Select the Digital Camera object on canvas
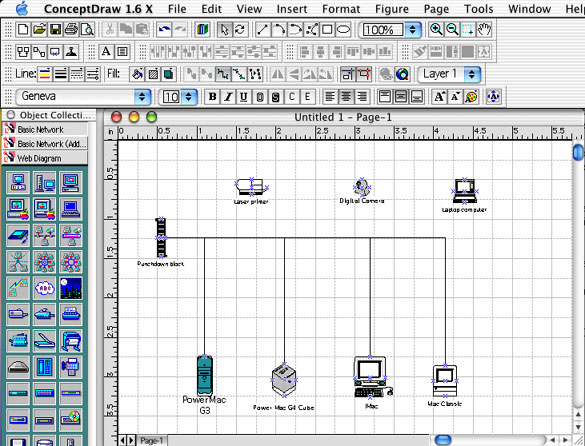Viewport: 585px width, 446px height. pos(362,187)
